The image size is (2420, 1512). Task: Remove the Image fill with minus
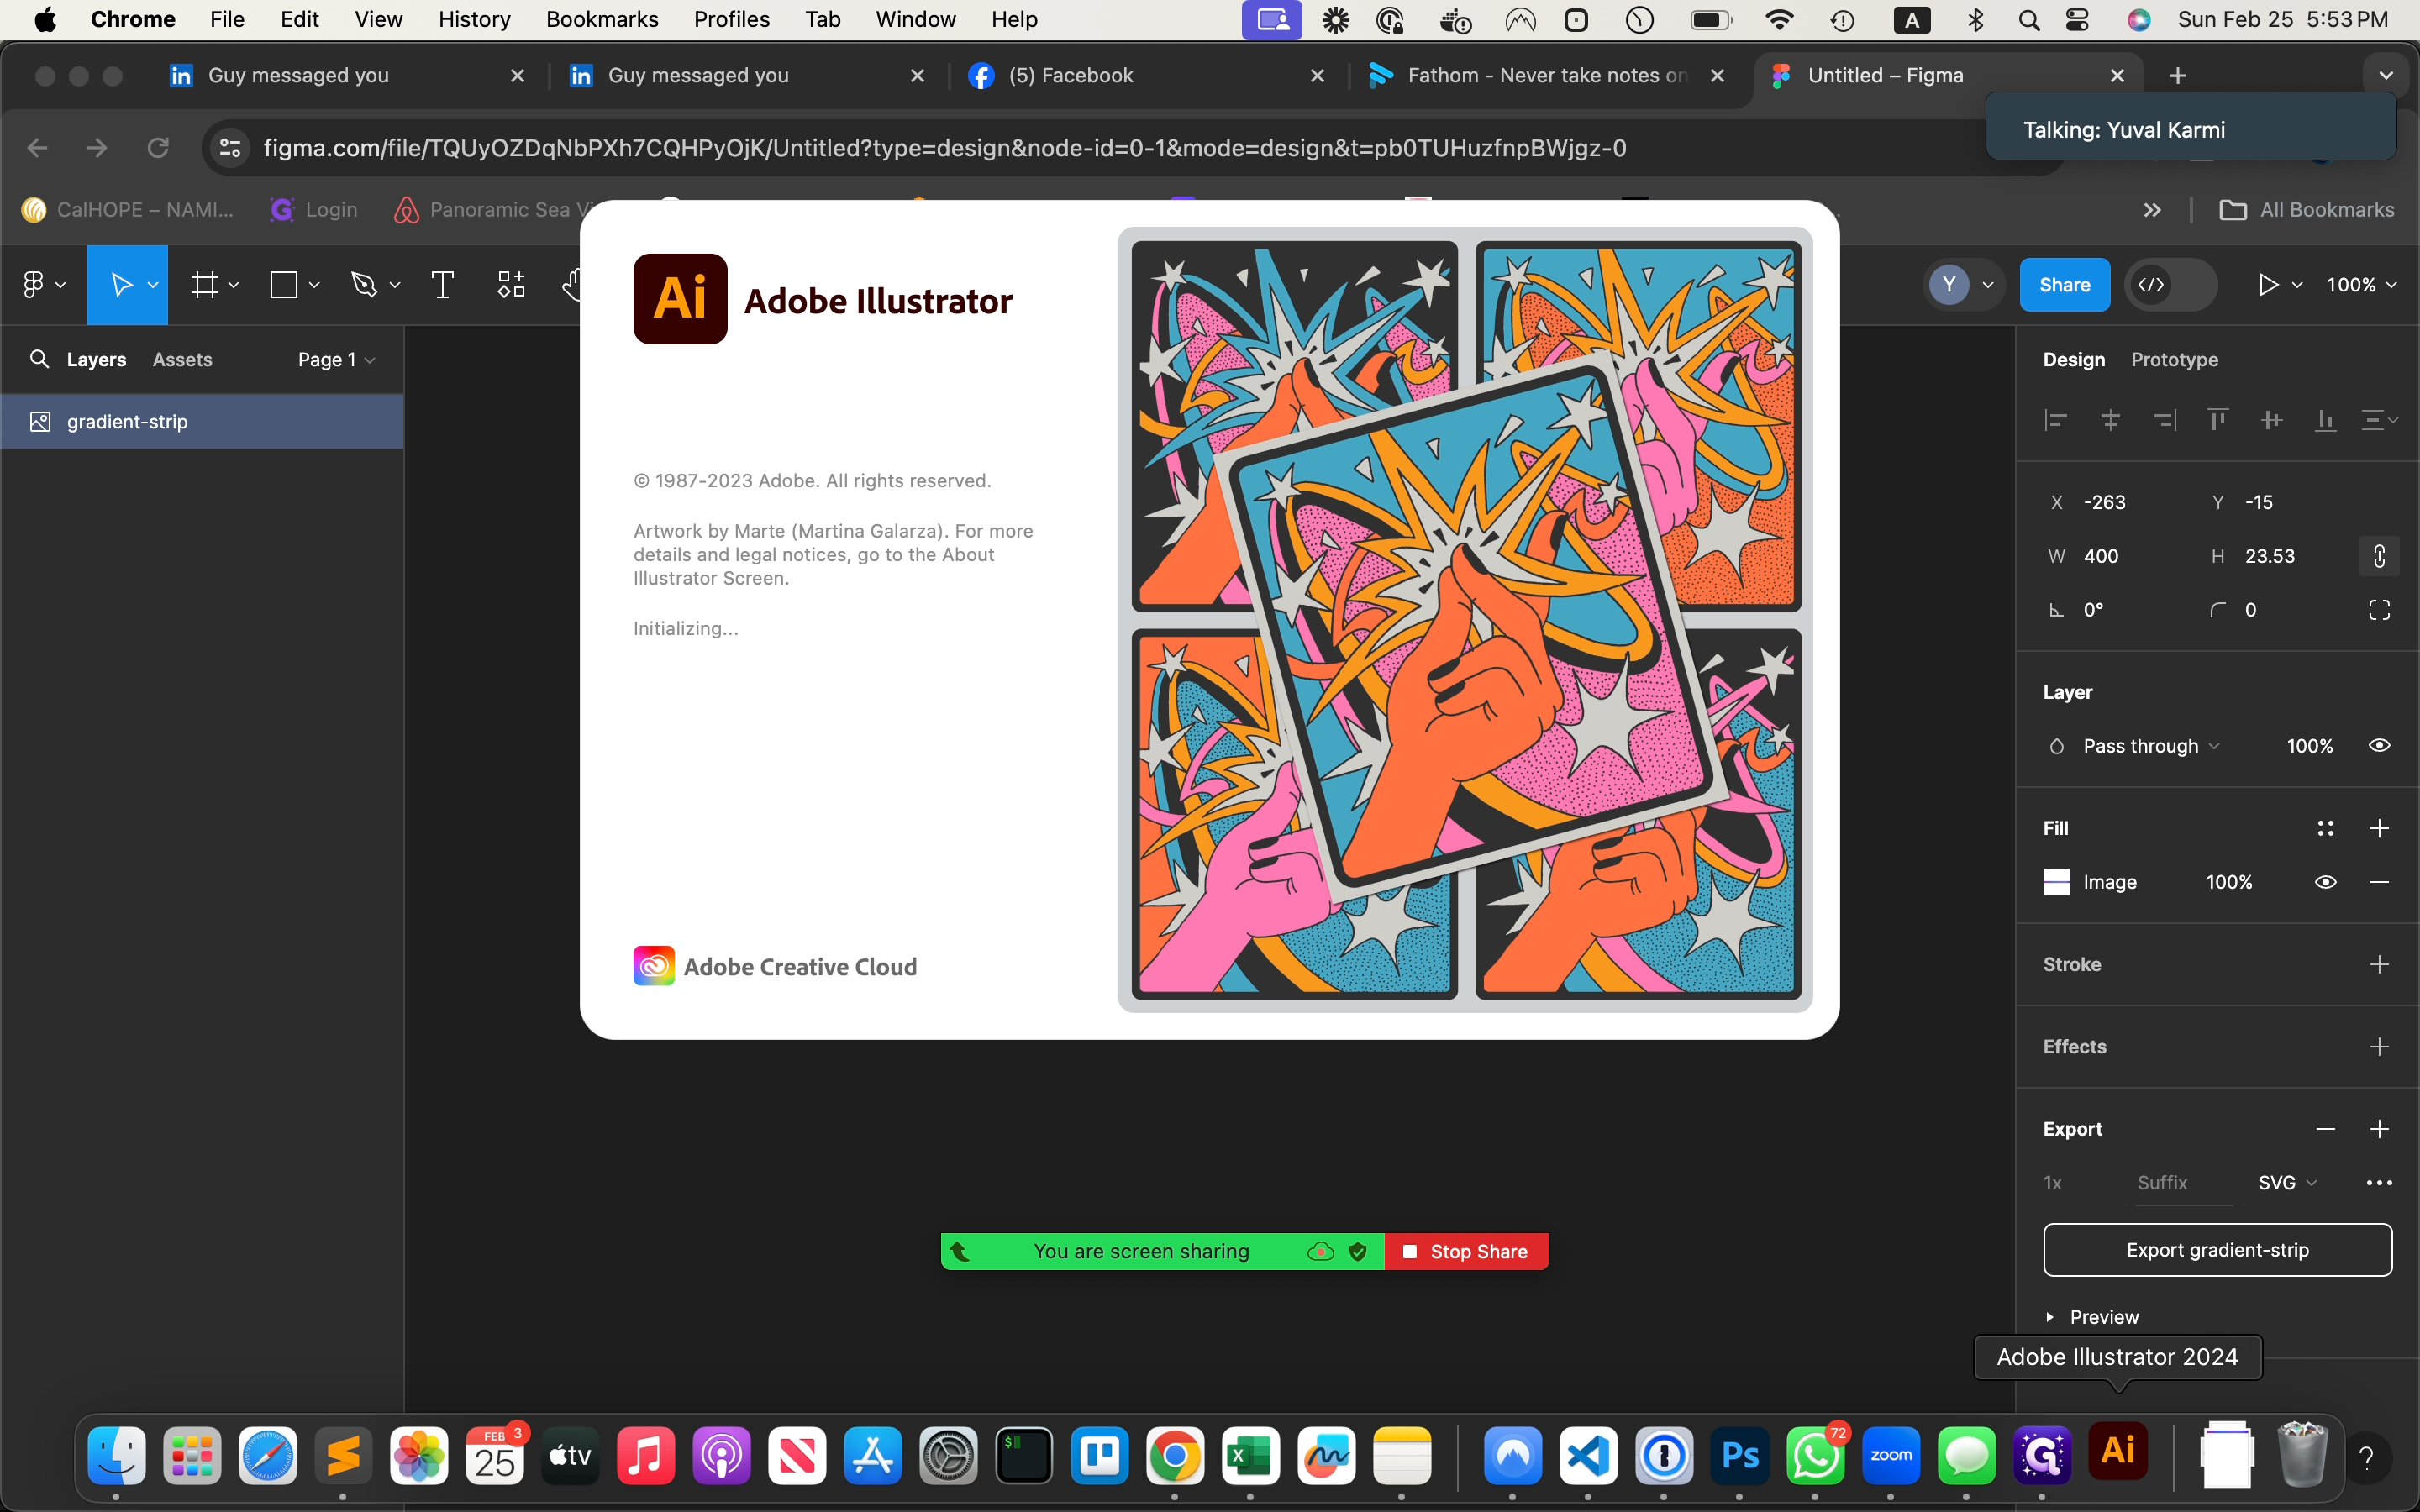coord(2379,882)
